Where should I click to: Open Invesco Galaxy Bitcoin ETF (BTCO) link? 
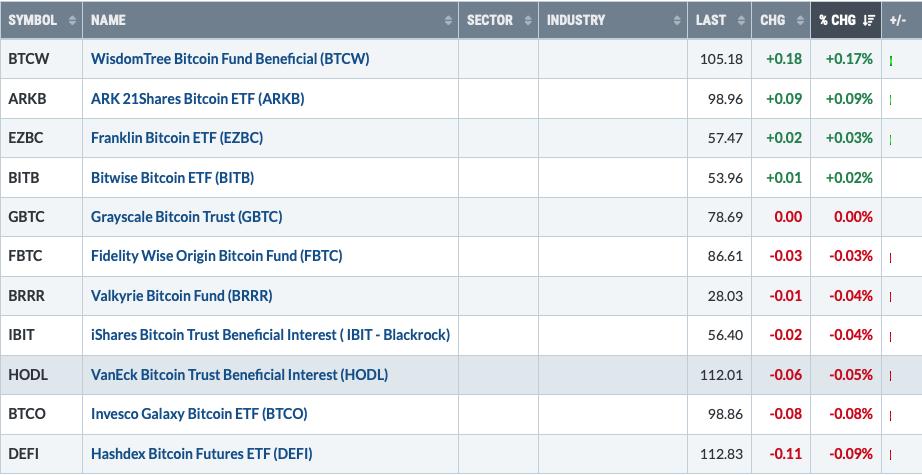pyautogui.click(x=199, y=413)
